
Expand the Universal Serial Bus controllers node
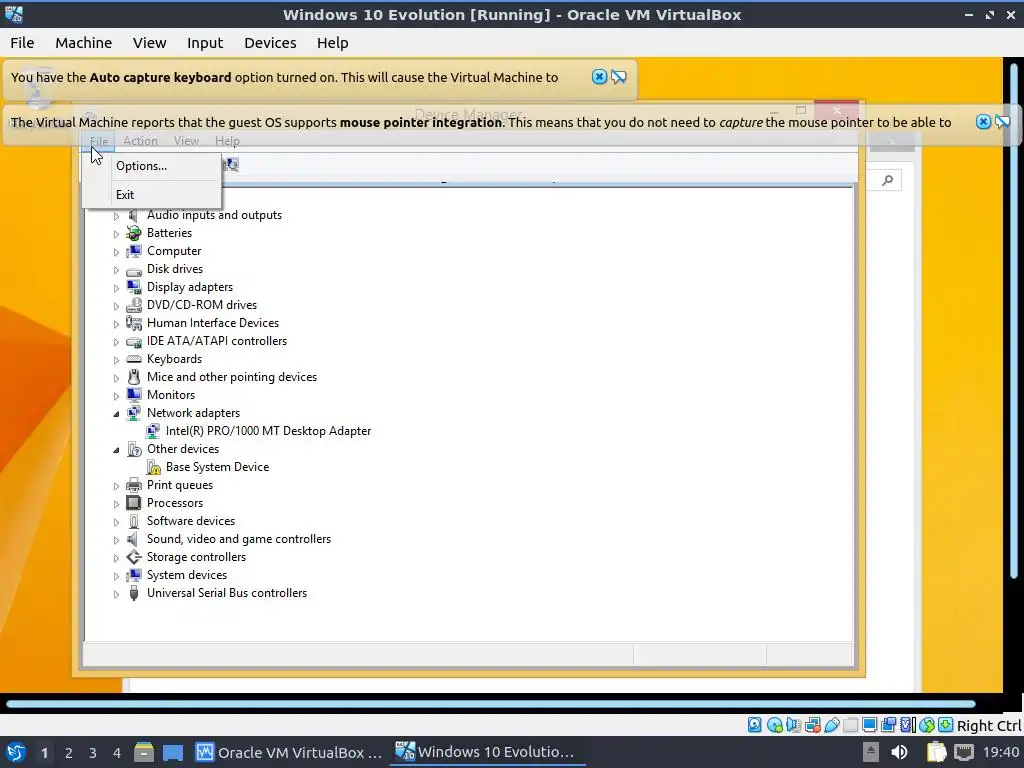coord(116,594)
